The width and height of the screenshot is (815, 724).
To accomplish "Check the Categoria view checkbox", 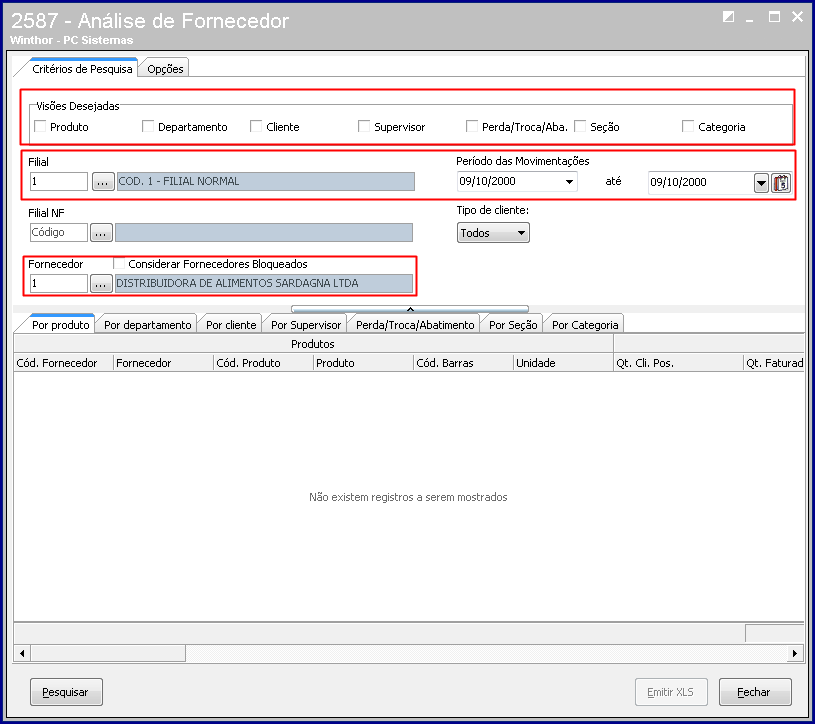I will (x=688, y=126).
